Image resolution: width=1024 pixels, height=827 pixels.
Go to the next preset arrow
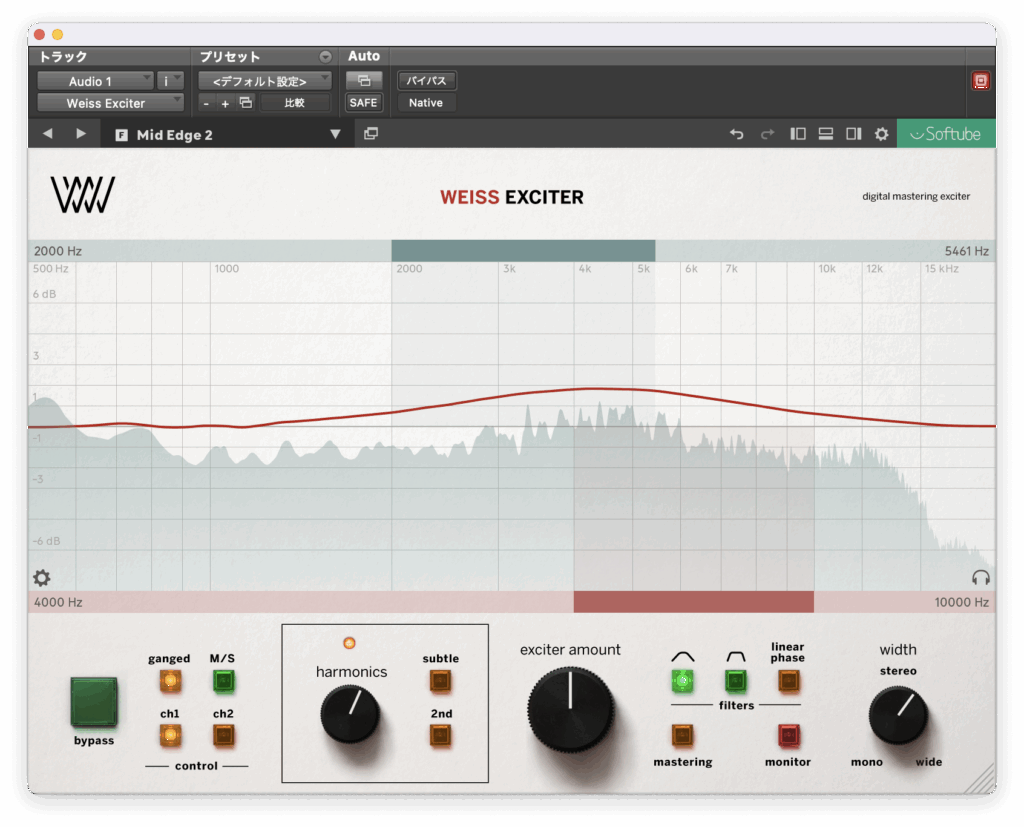point(81,134)
